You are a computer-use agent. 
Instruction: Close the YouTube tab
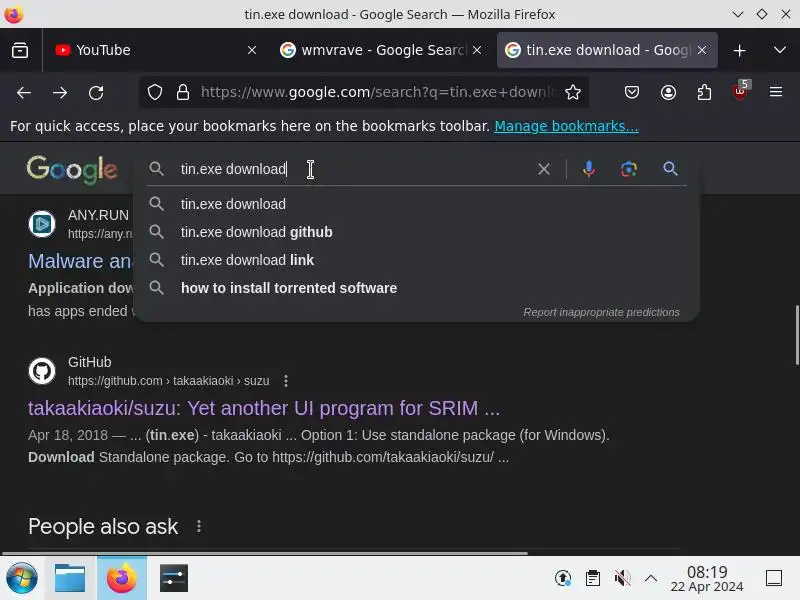[252, 50]
